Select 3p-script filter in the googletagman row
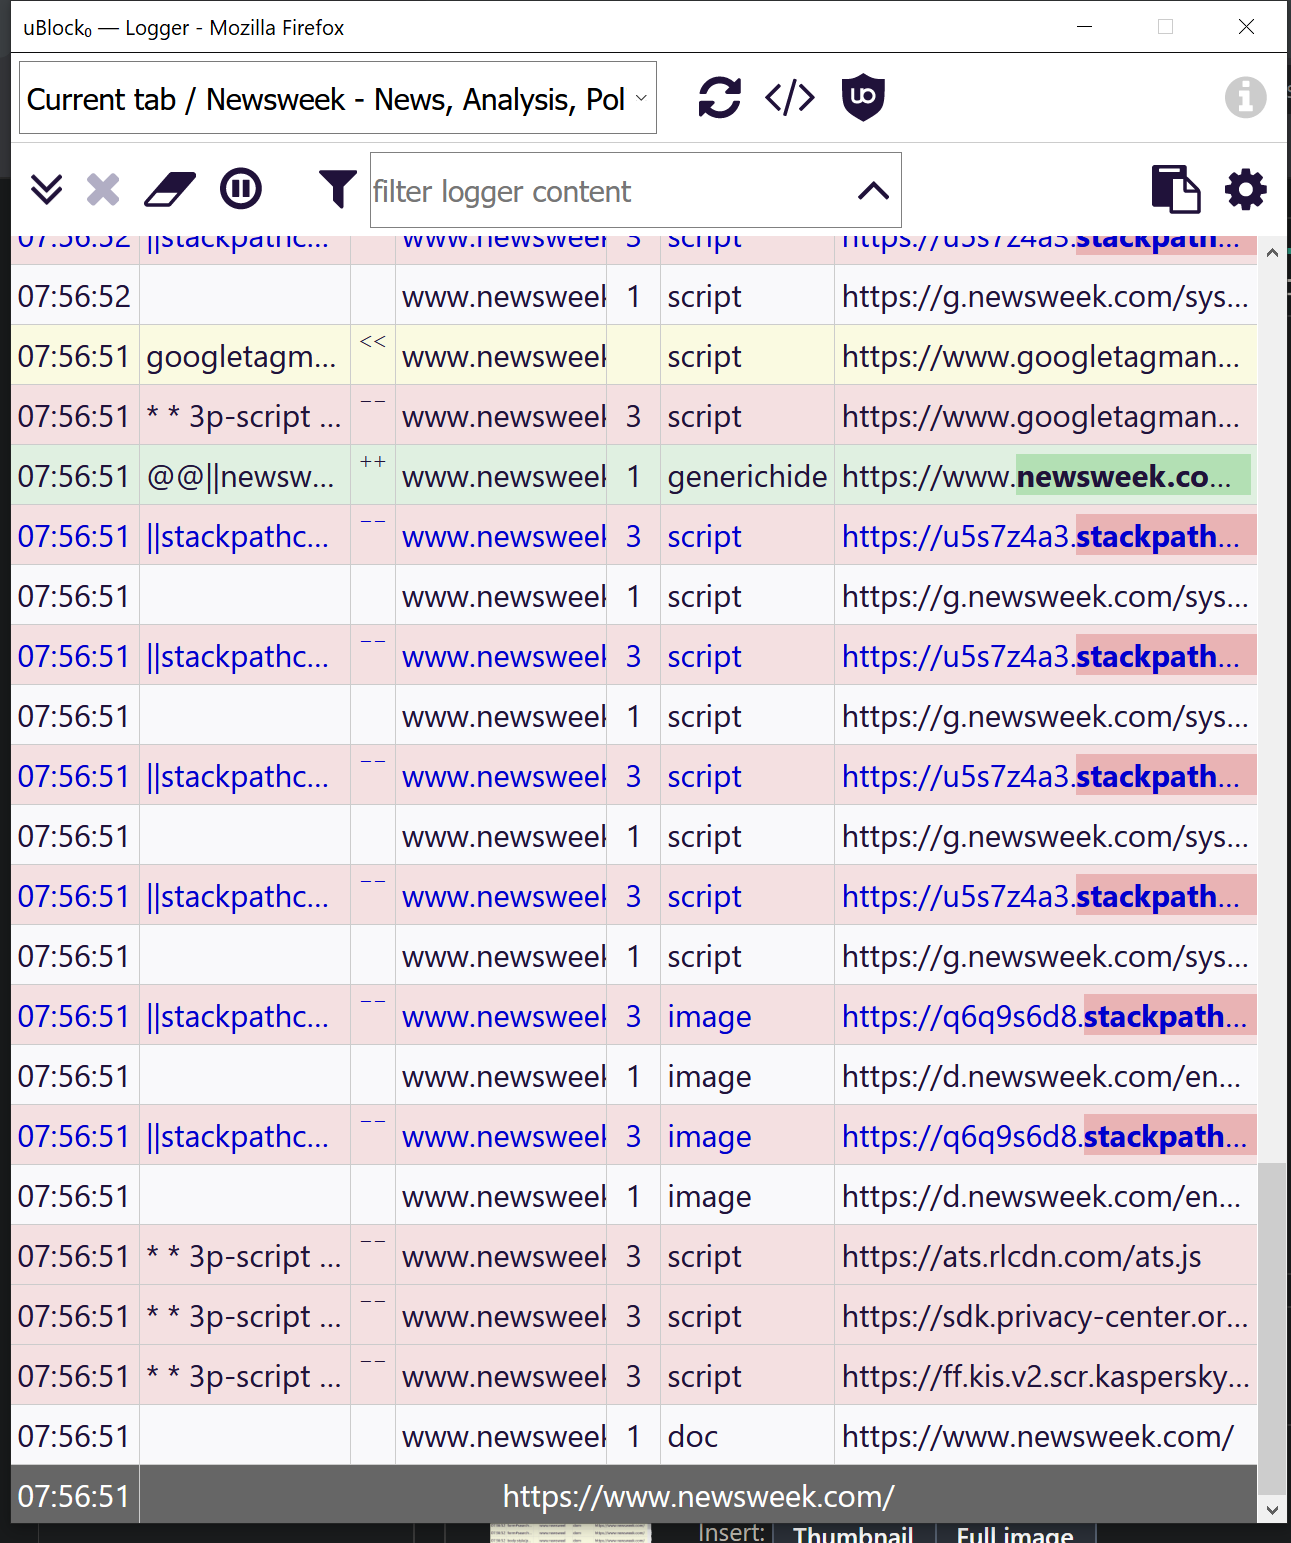 coord(244,416)
